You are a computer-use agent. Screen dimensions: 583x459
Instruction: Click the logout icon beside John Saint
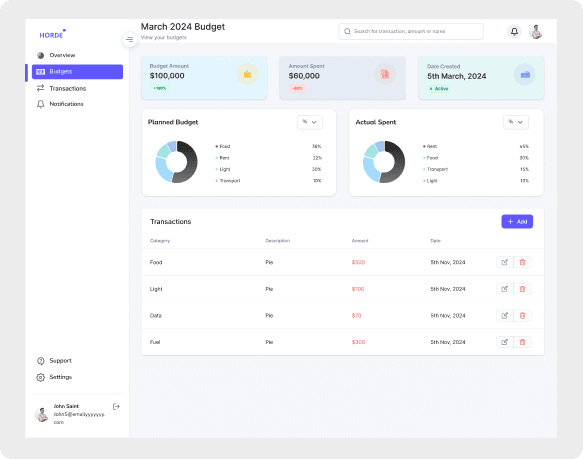[116, 407]
